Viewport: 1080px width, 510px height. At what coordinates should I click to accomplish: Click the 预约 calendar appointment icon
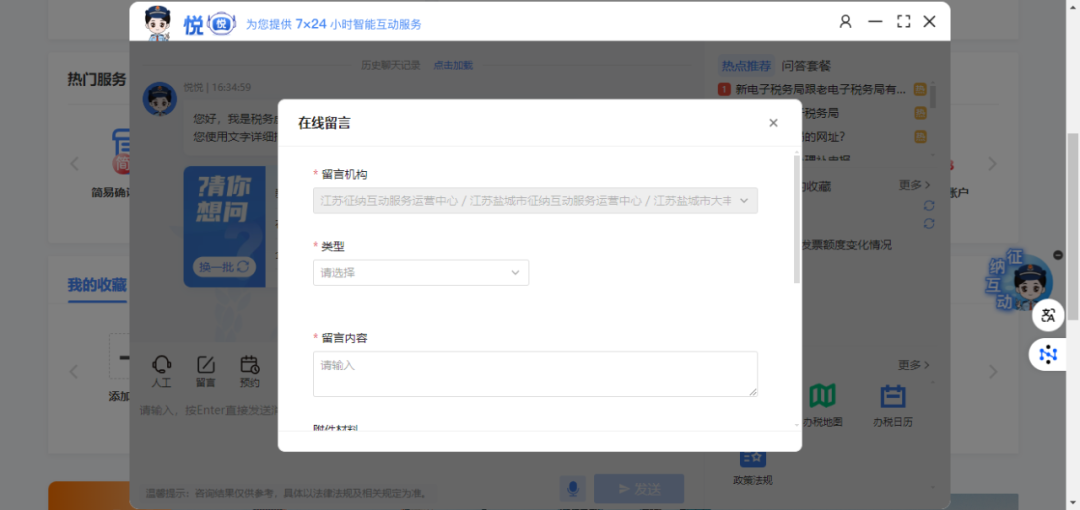pyautogui.click(x=250, y=369)
